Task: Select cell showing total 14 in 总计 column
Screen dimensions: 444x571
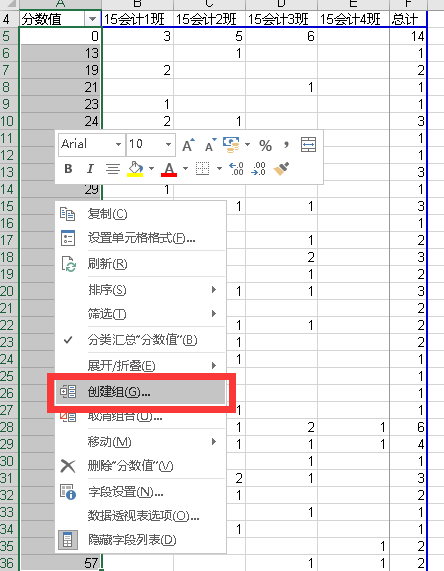Action: (407, 36)
